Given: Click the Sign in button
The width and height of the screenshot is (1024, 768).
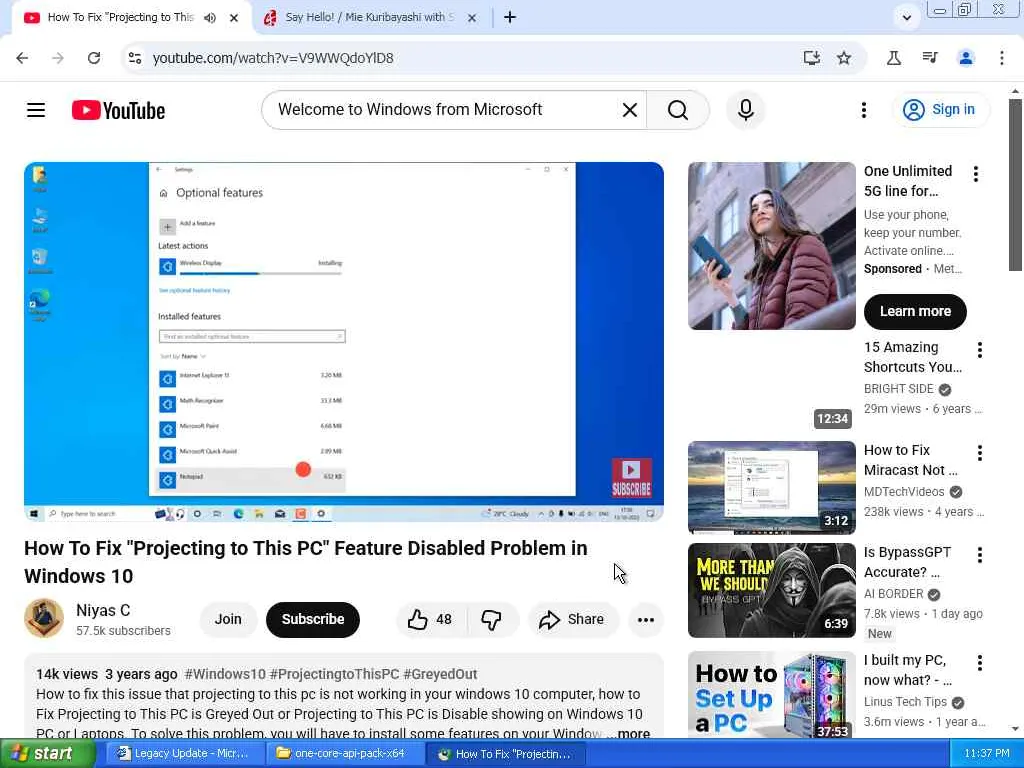Looking at the screenshot, I should pyautogui.click(x=940, y=110).
